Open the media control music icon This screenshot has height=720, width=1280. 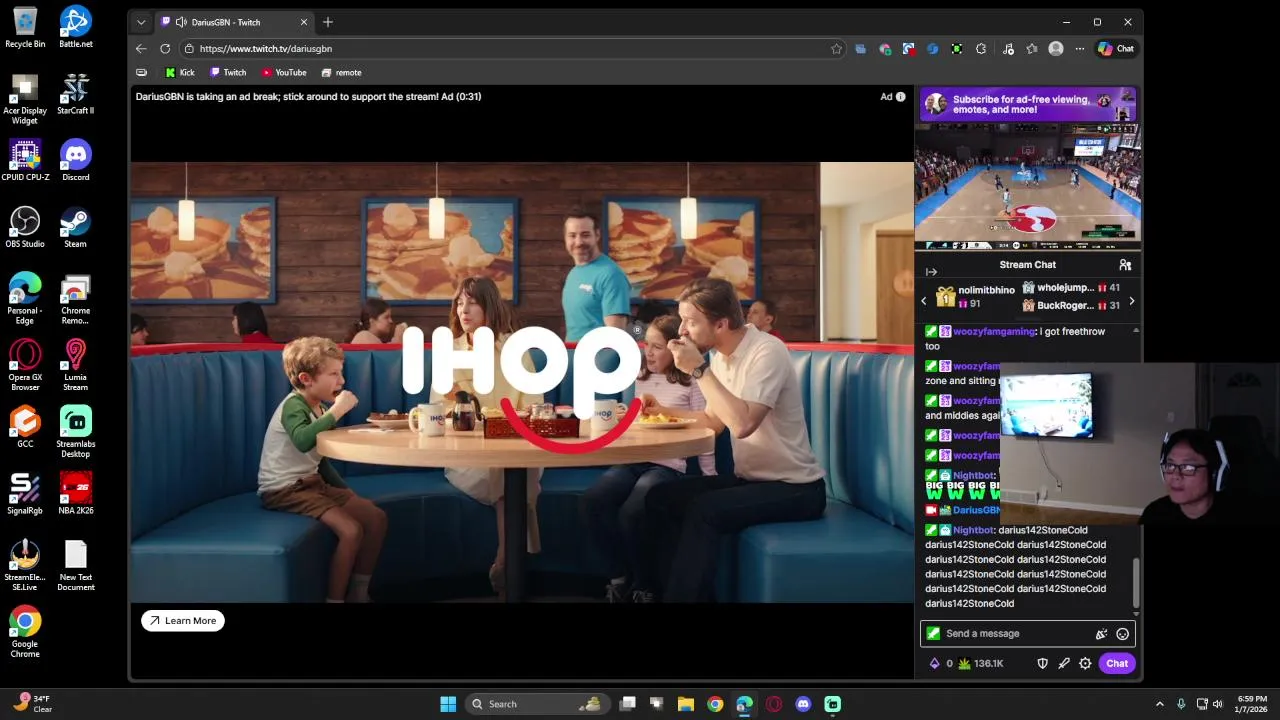click(x=1008, y=48)
